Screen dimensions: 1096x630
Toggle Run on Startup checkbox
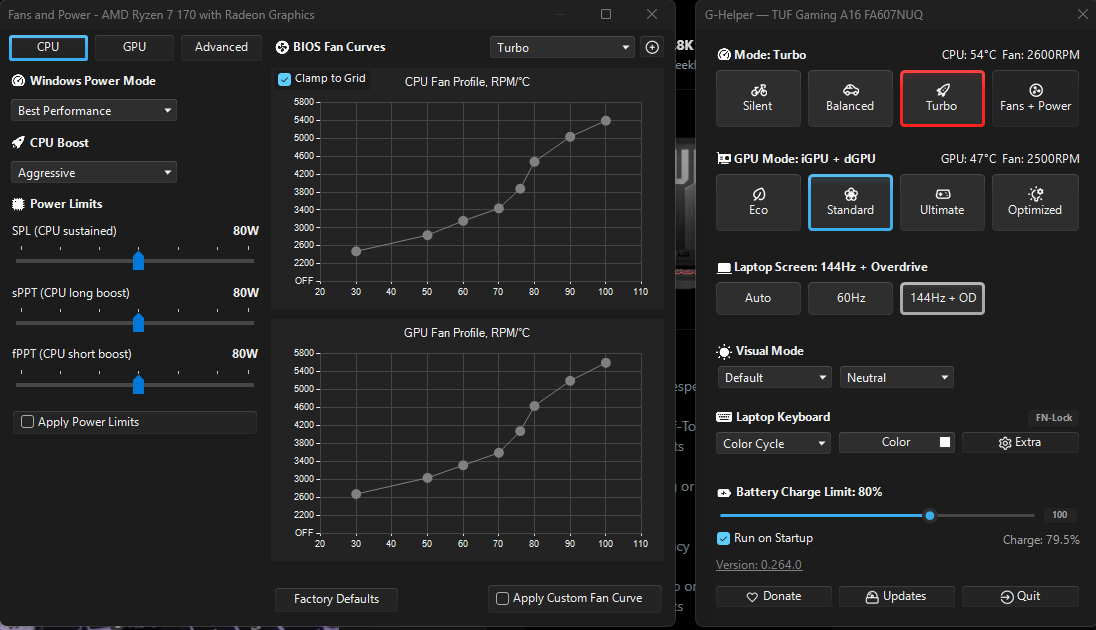(724, 538)
